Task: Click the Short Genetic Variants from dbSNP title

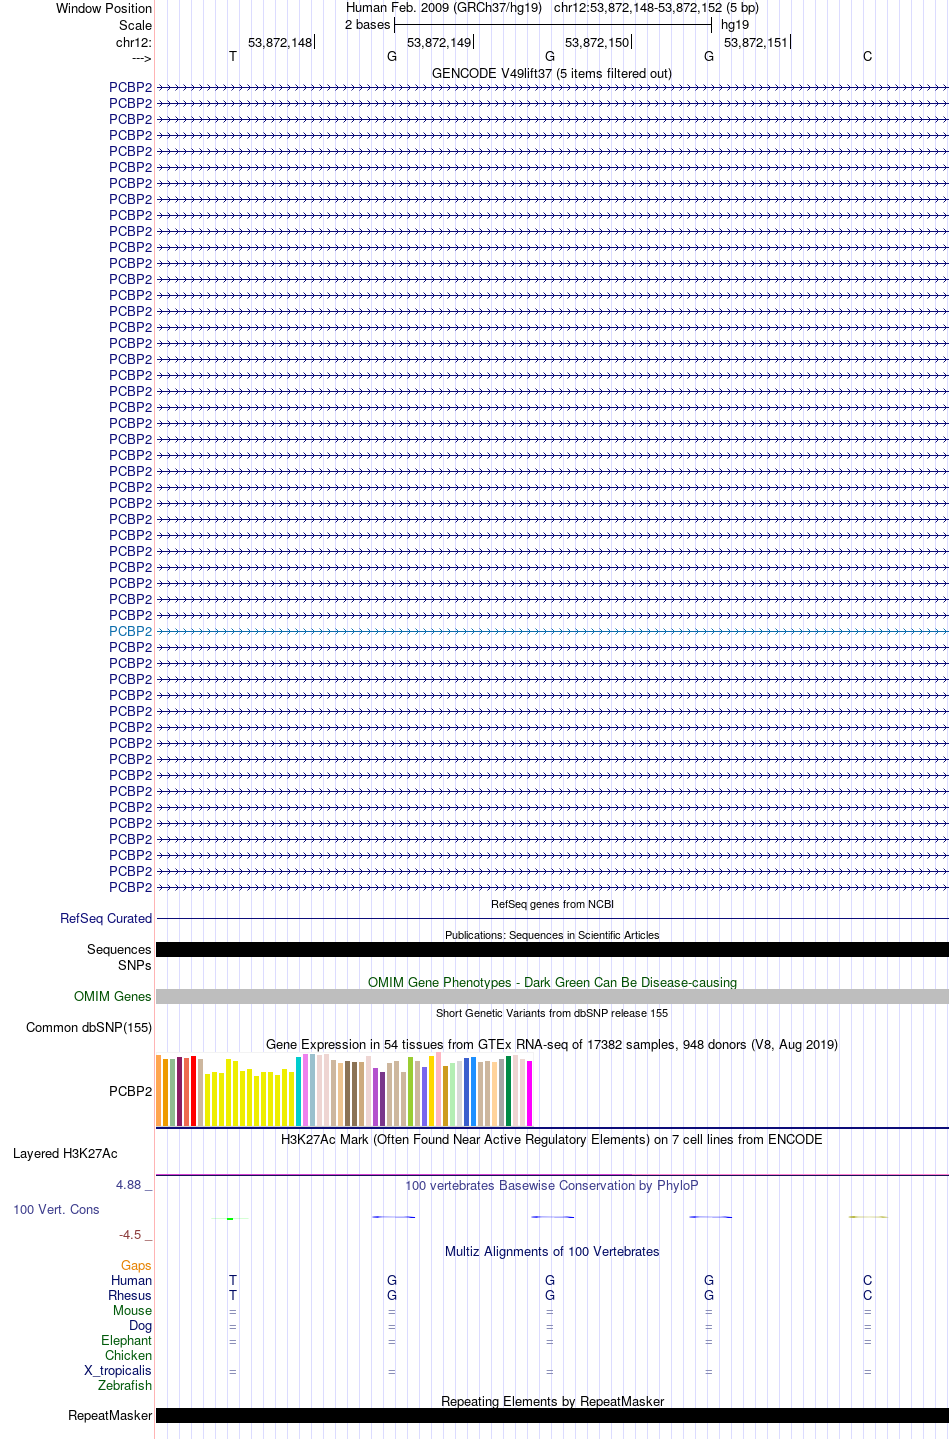Action: pos(552,1013)
